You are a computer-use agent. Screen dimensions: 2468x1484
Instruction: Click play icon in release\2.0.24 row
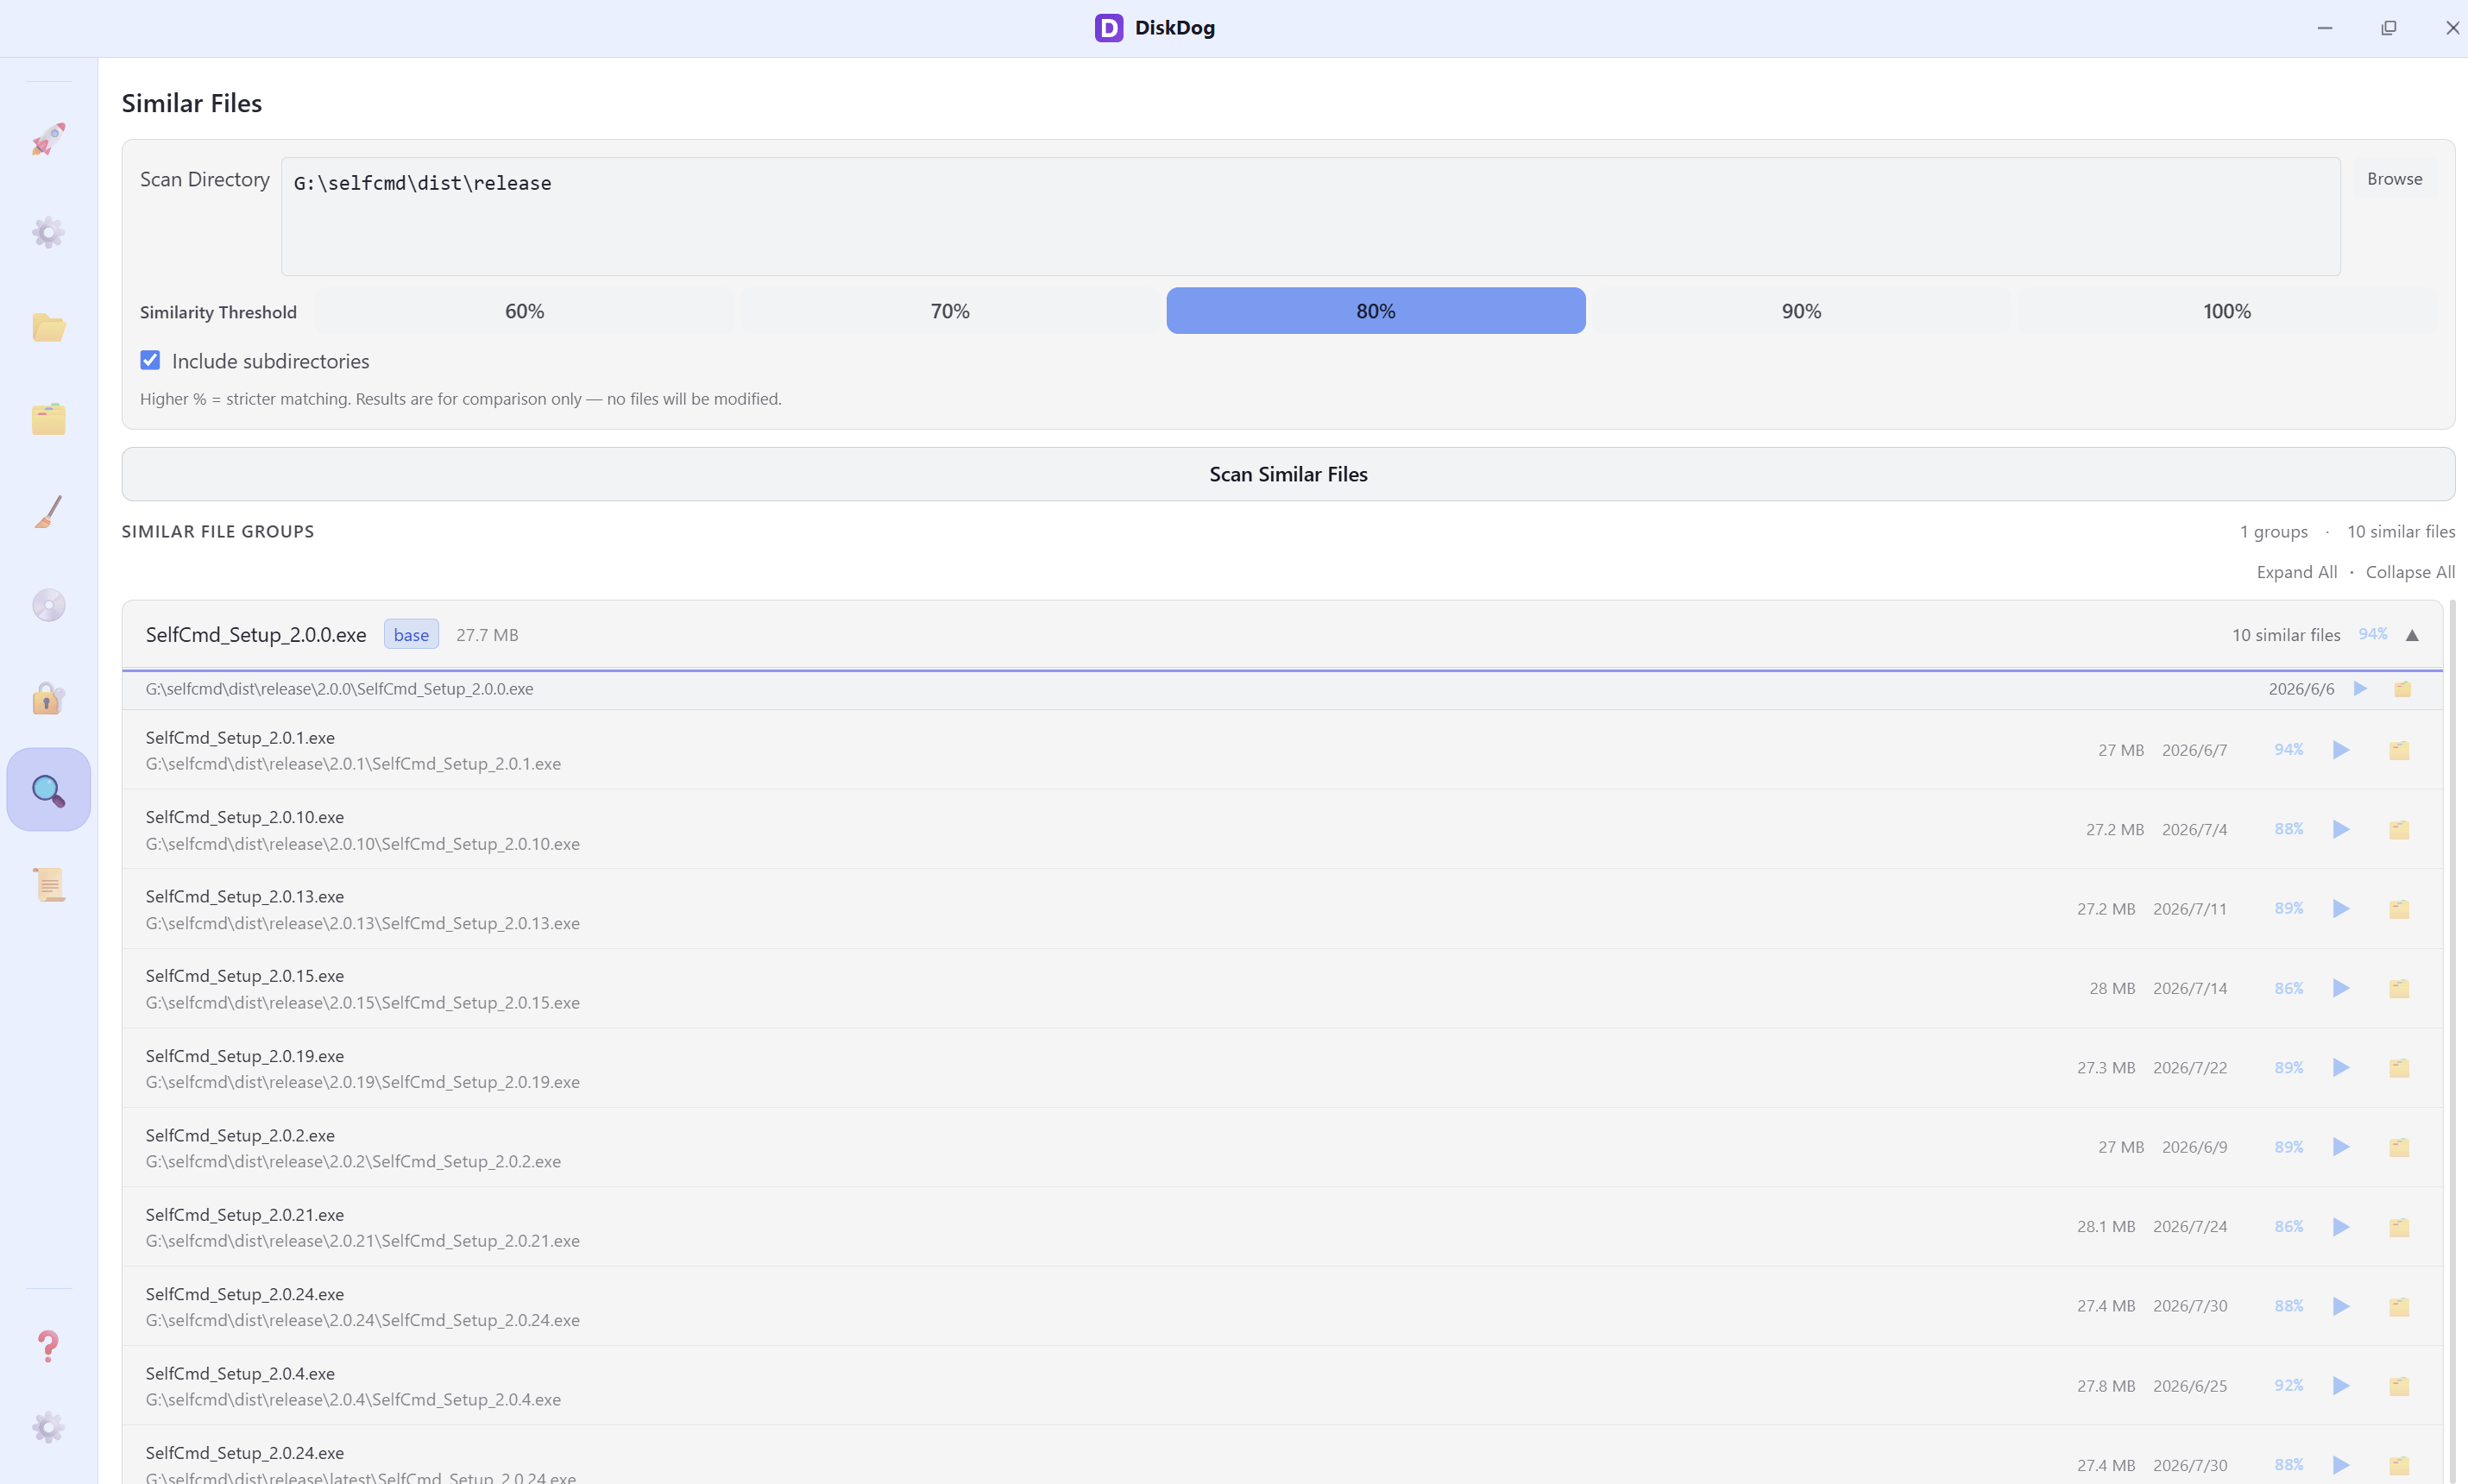pyautogui.click(x=2341, y=1306)
